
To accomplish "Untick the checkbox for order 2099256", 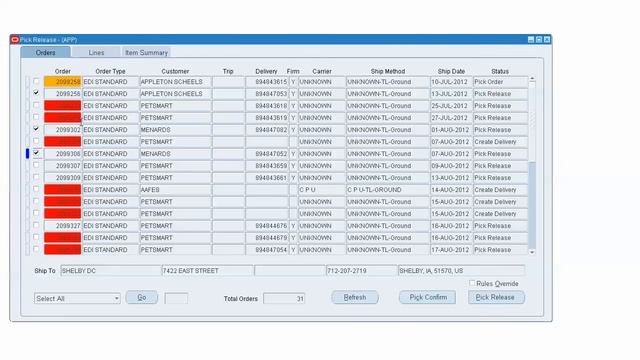I will point(36,93).
